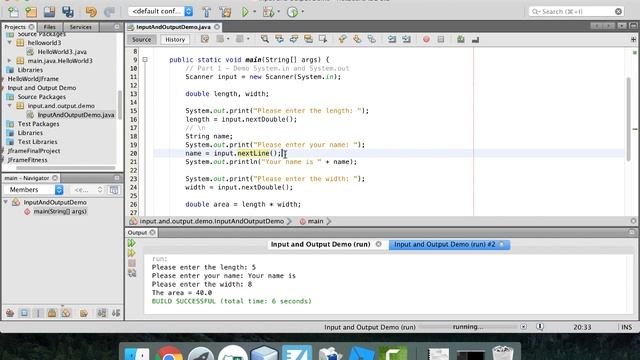The width and height of the screenshot is (640, 360).
Task: Collapse the input.and.output.demo package node
Action: tap(10, 106)
